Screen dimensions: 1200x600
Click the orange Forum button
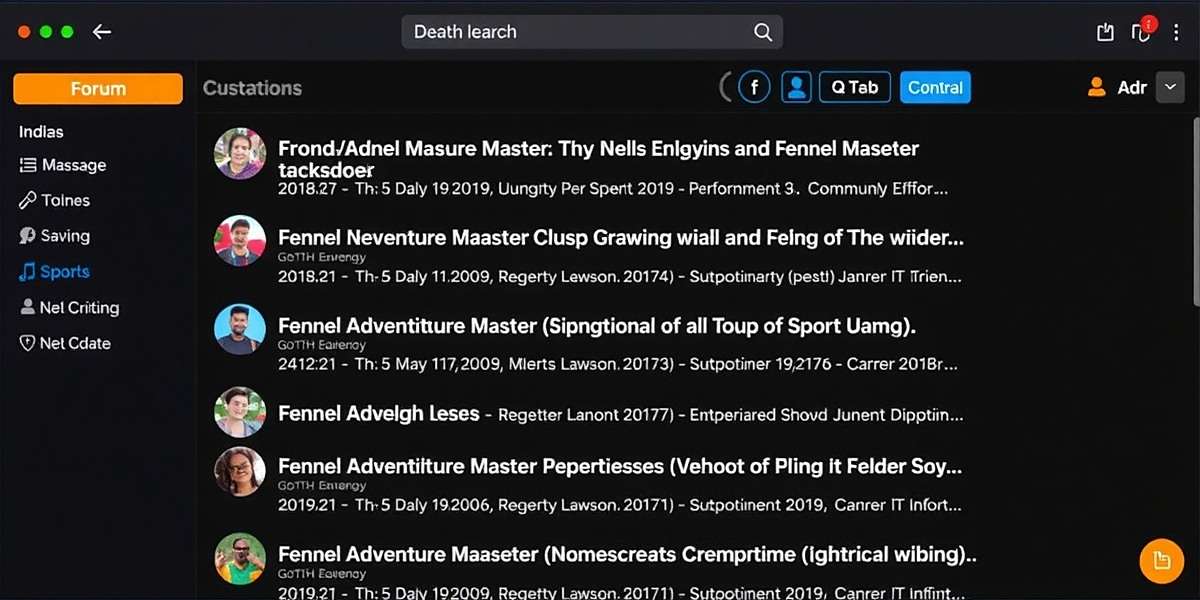(97, 89)
